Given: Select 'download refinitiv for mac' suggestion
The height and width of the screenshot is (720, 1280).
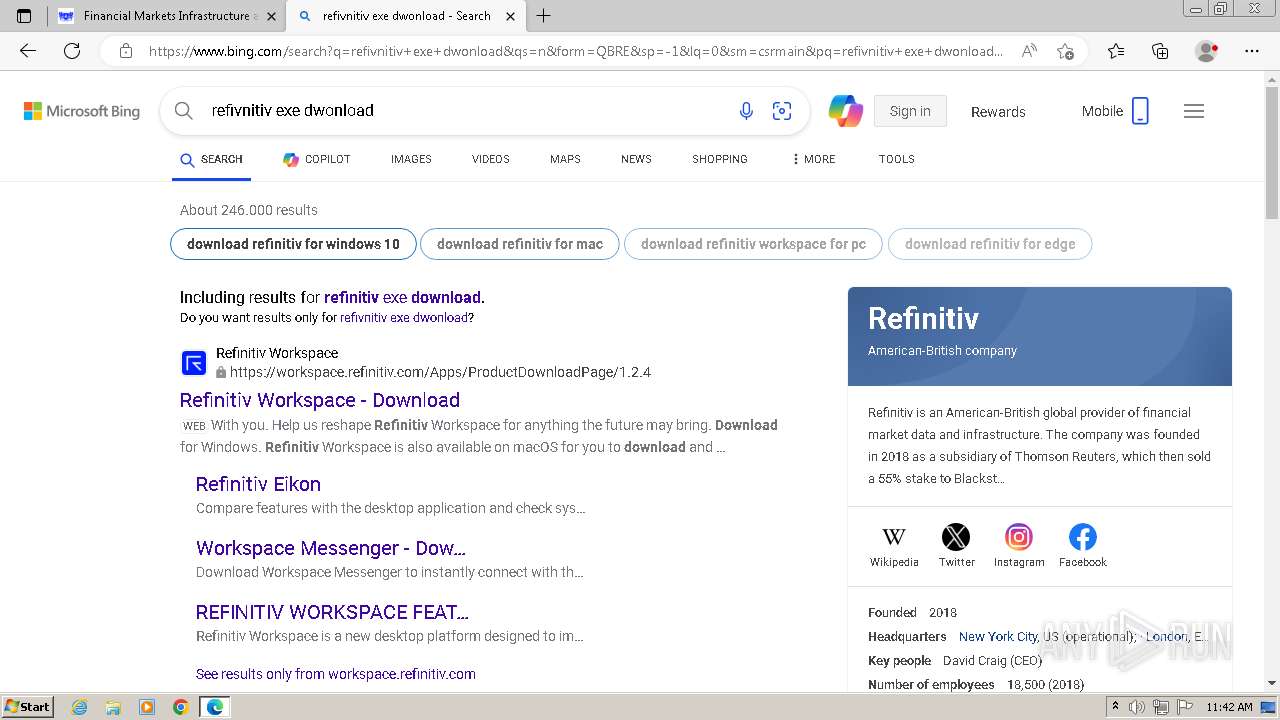Looking at the screenshot, I should (x=520, y=244).
